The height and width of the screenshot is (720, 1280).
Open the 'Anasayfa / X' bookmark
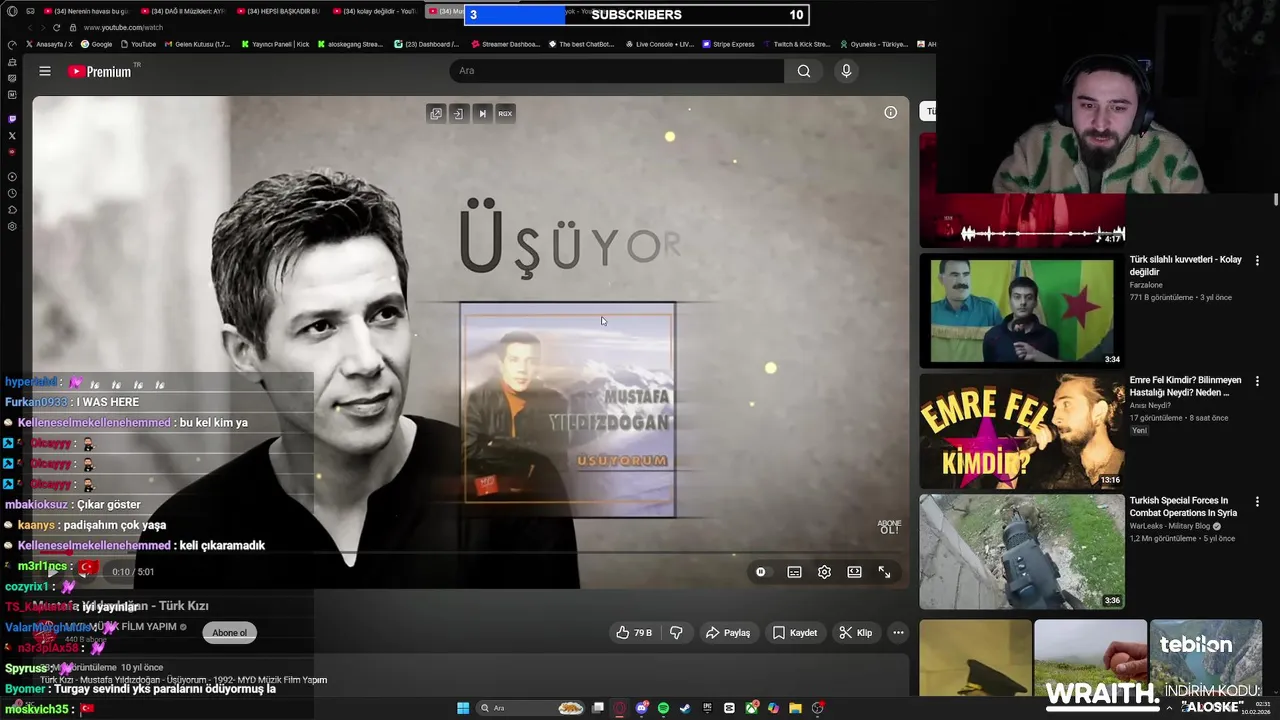(49, 44)
